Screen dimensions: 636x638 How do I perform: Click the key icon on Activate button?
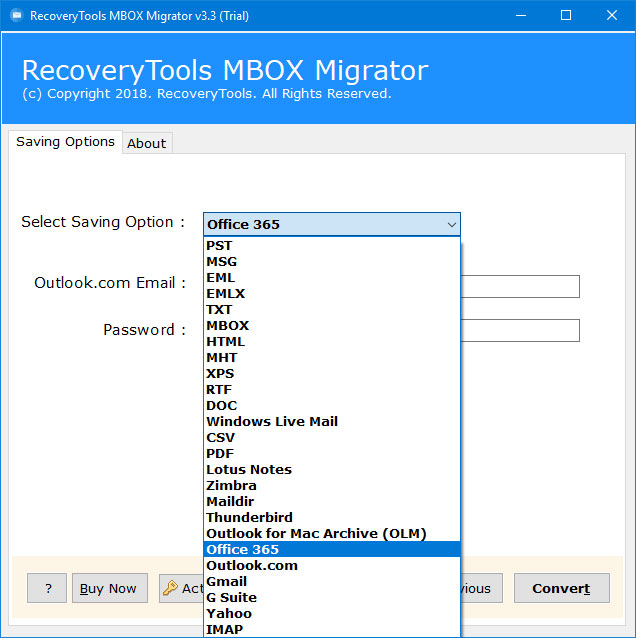coord(170,588)
